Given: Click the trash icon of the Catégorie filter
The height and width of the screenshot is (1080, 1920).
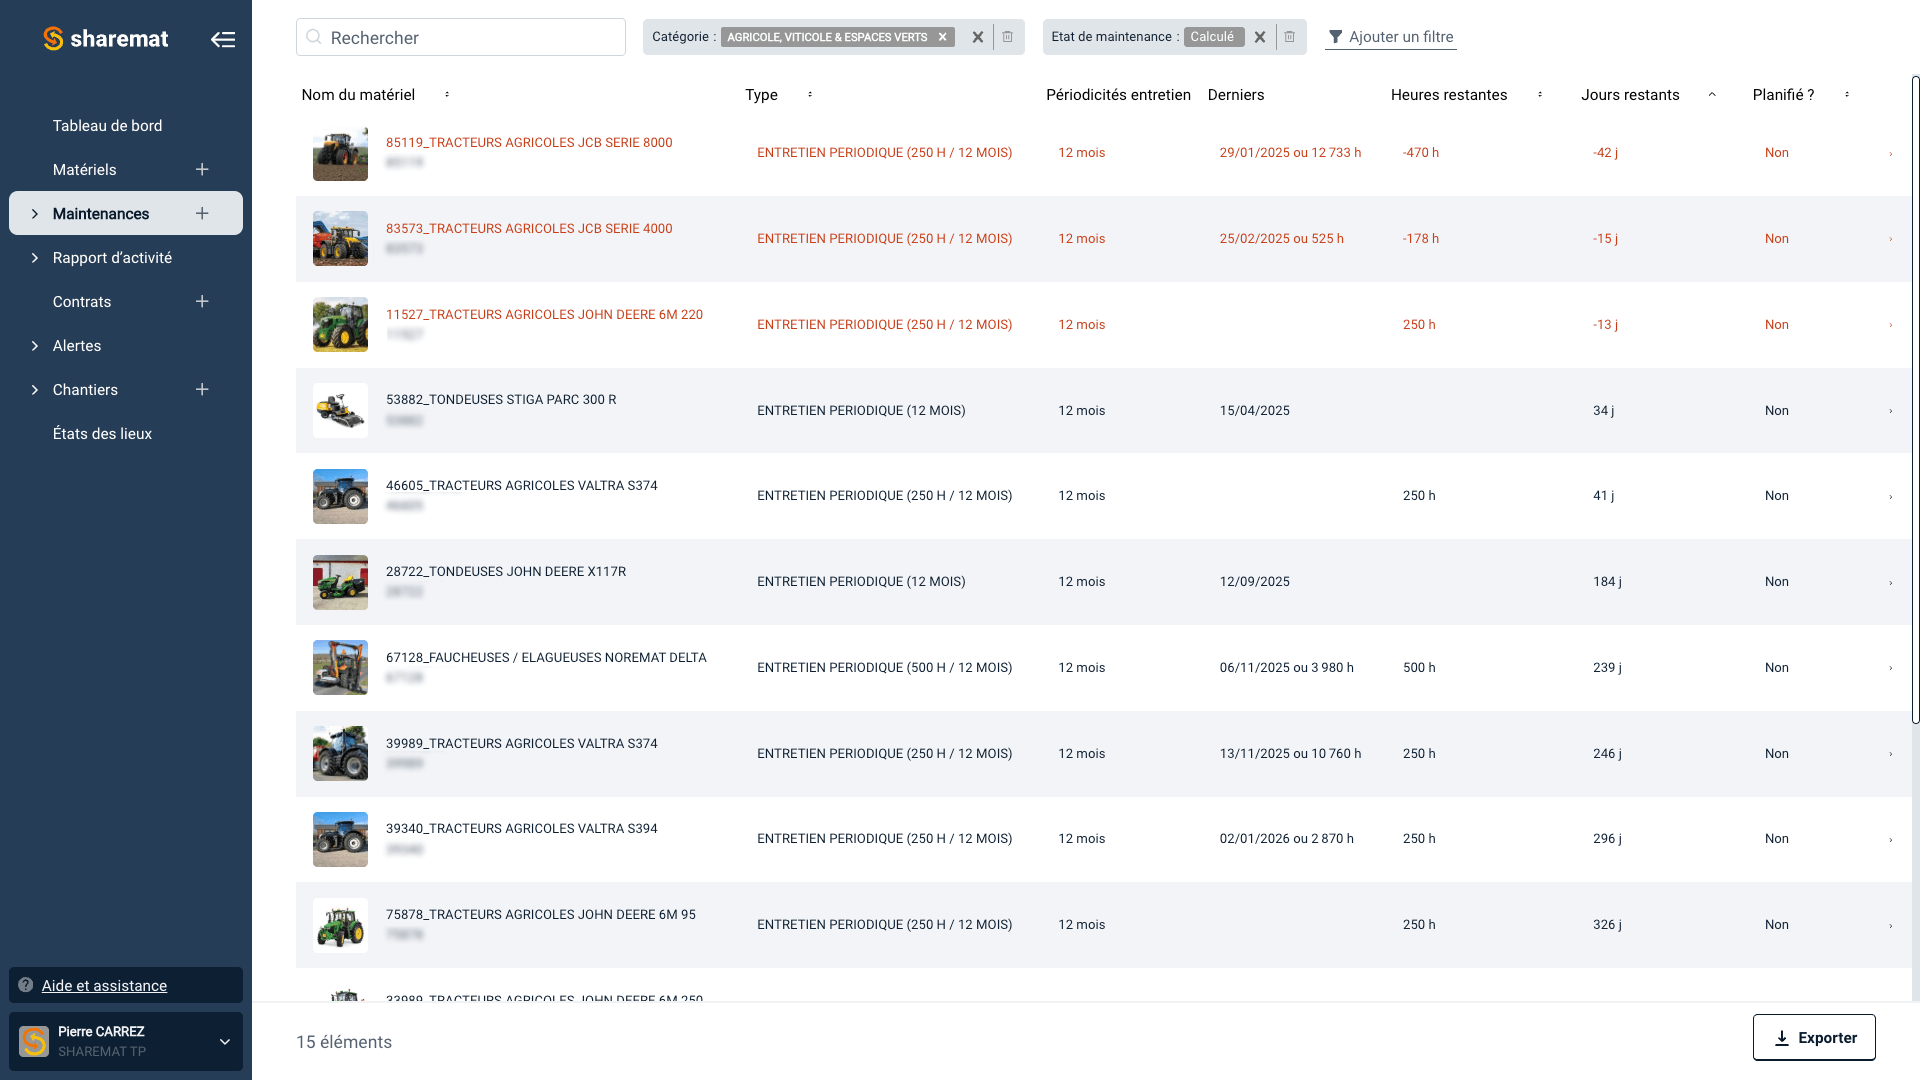Looking at the screenshot, I should point(1008,36).
